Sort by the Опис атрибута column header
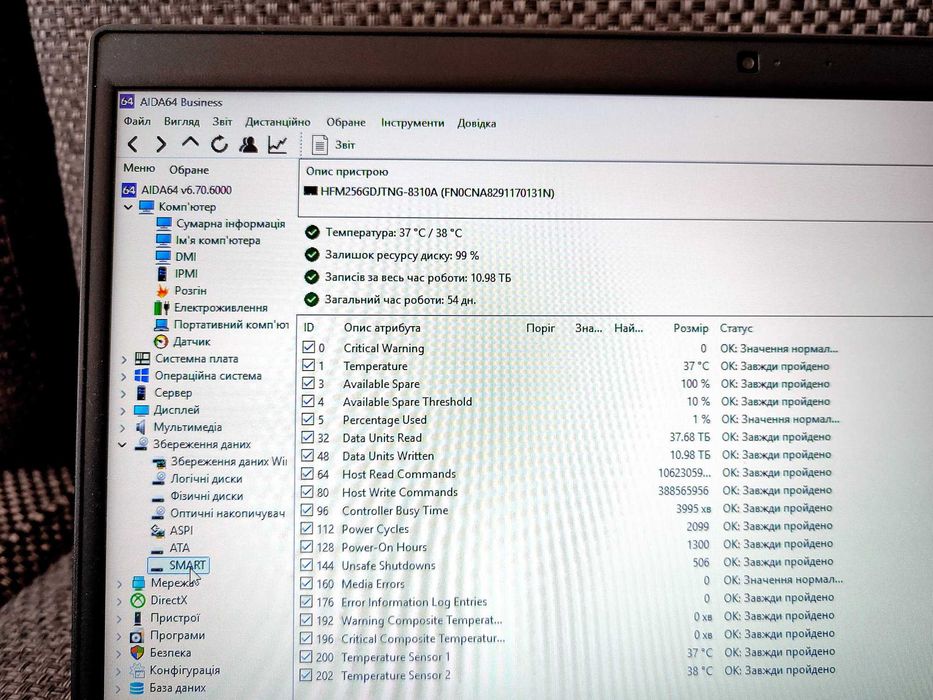This screenshot has width=933, height=700. (x=382, y=328)
